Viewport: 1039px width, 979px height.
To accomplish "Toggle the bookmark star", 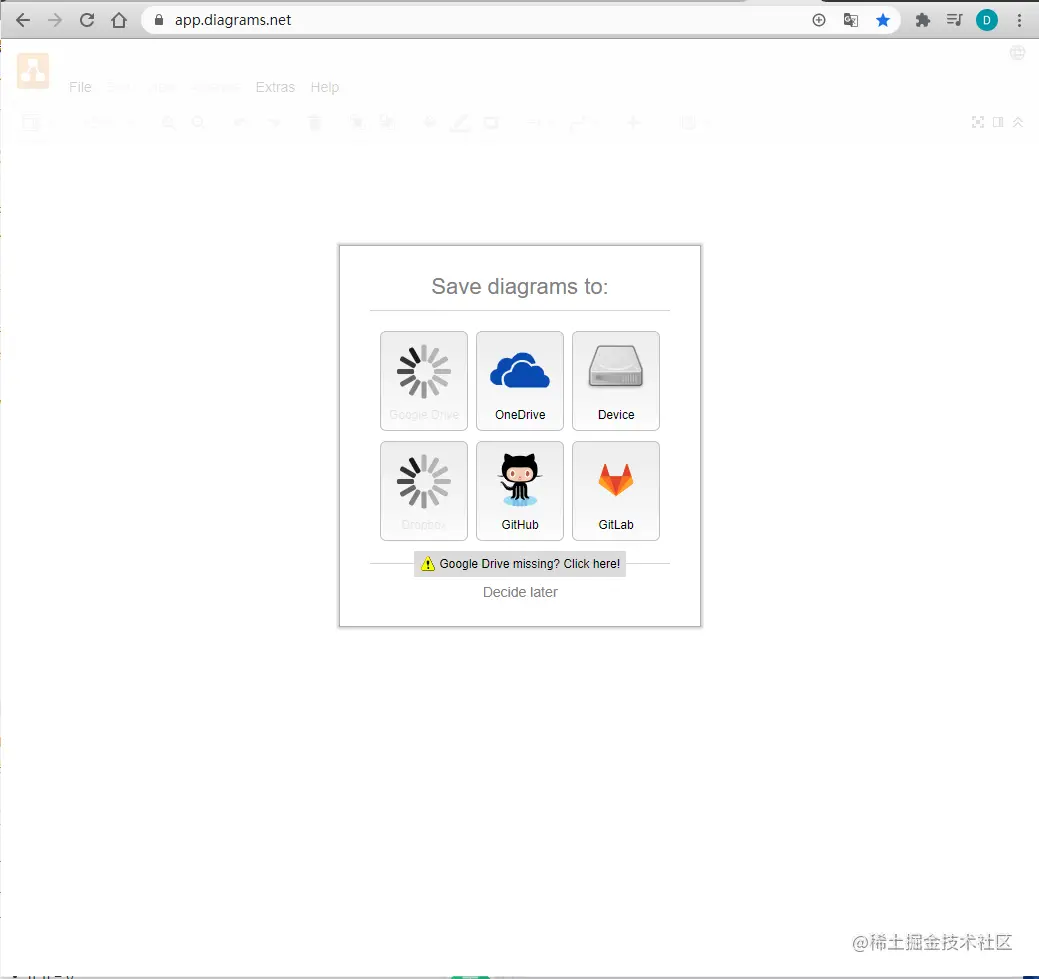I will (x=883, y=20).
